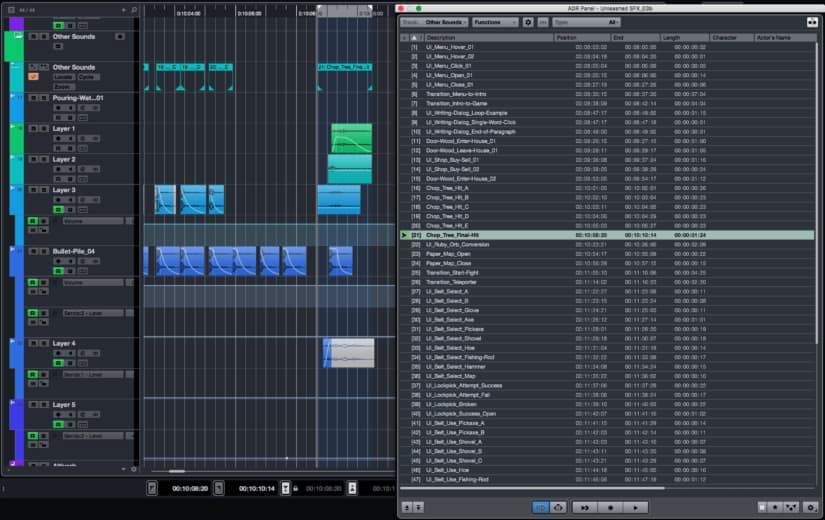This screenshot has height=520, width=825.
Task: Click the Cycle button on Other Sounds marker track
Action: (x=88, y=77)
